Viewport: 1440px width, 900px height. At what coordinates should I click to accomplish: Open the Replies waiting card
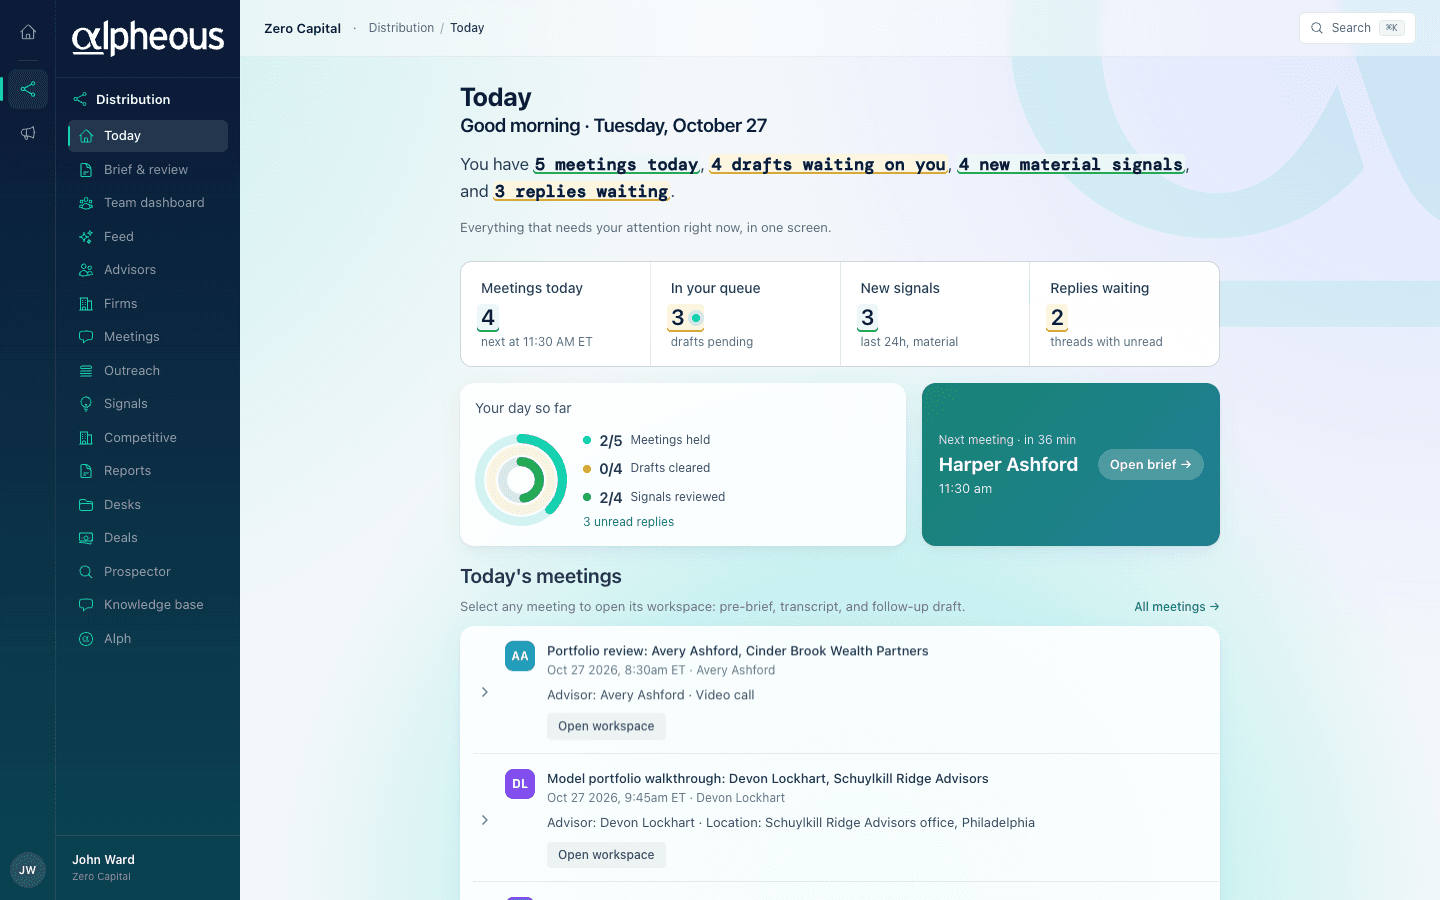[x=1124, y=314]
